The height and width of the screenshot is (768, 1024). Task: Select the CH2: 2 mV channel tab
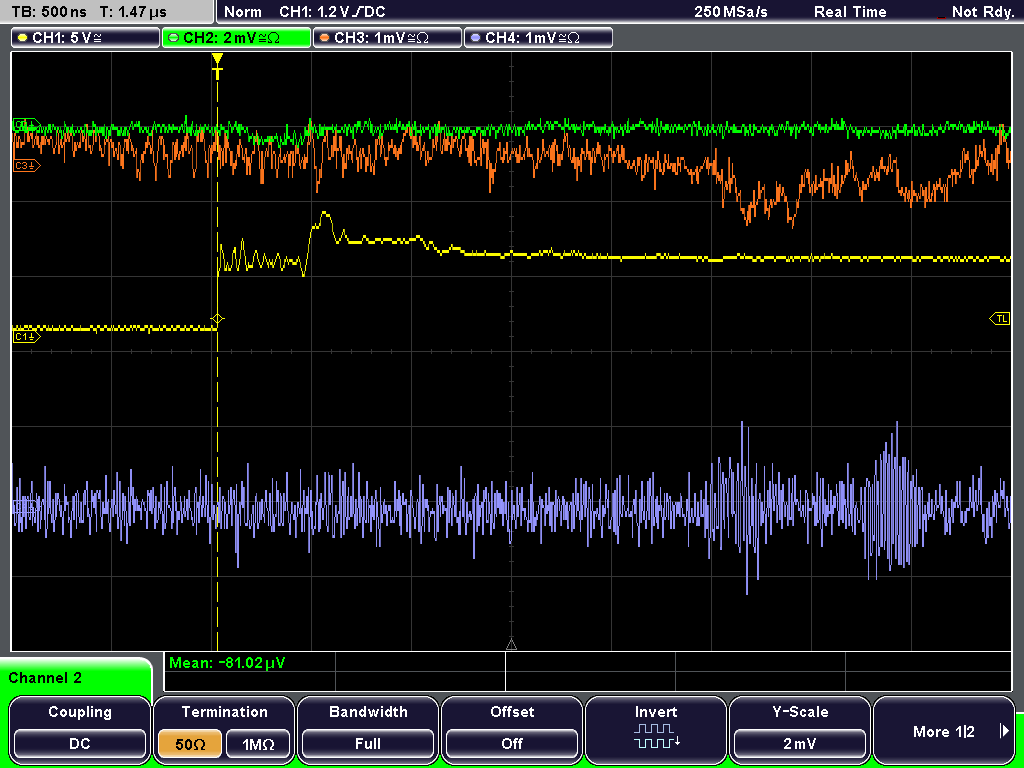tap(236, 38)
